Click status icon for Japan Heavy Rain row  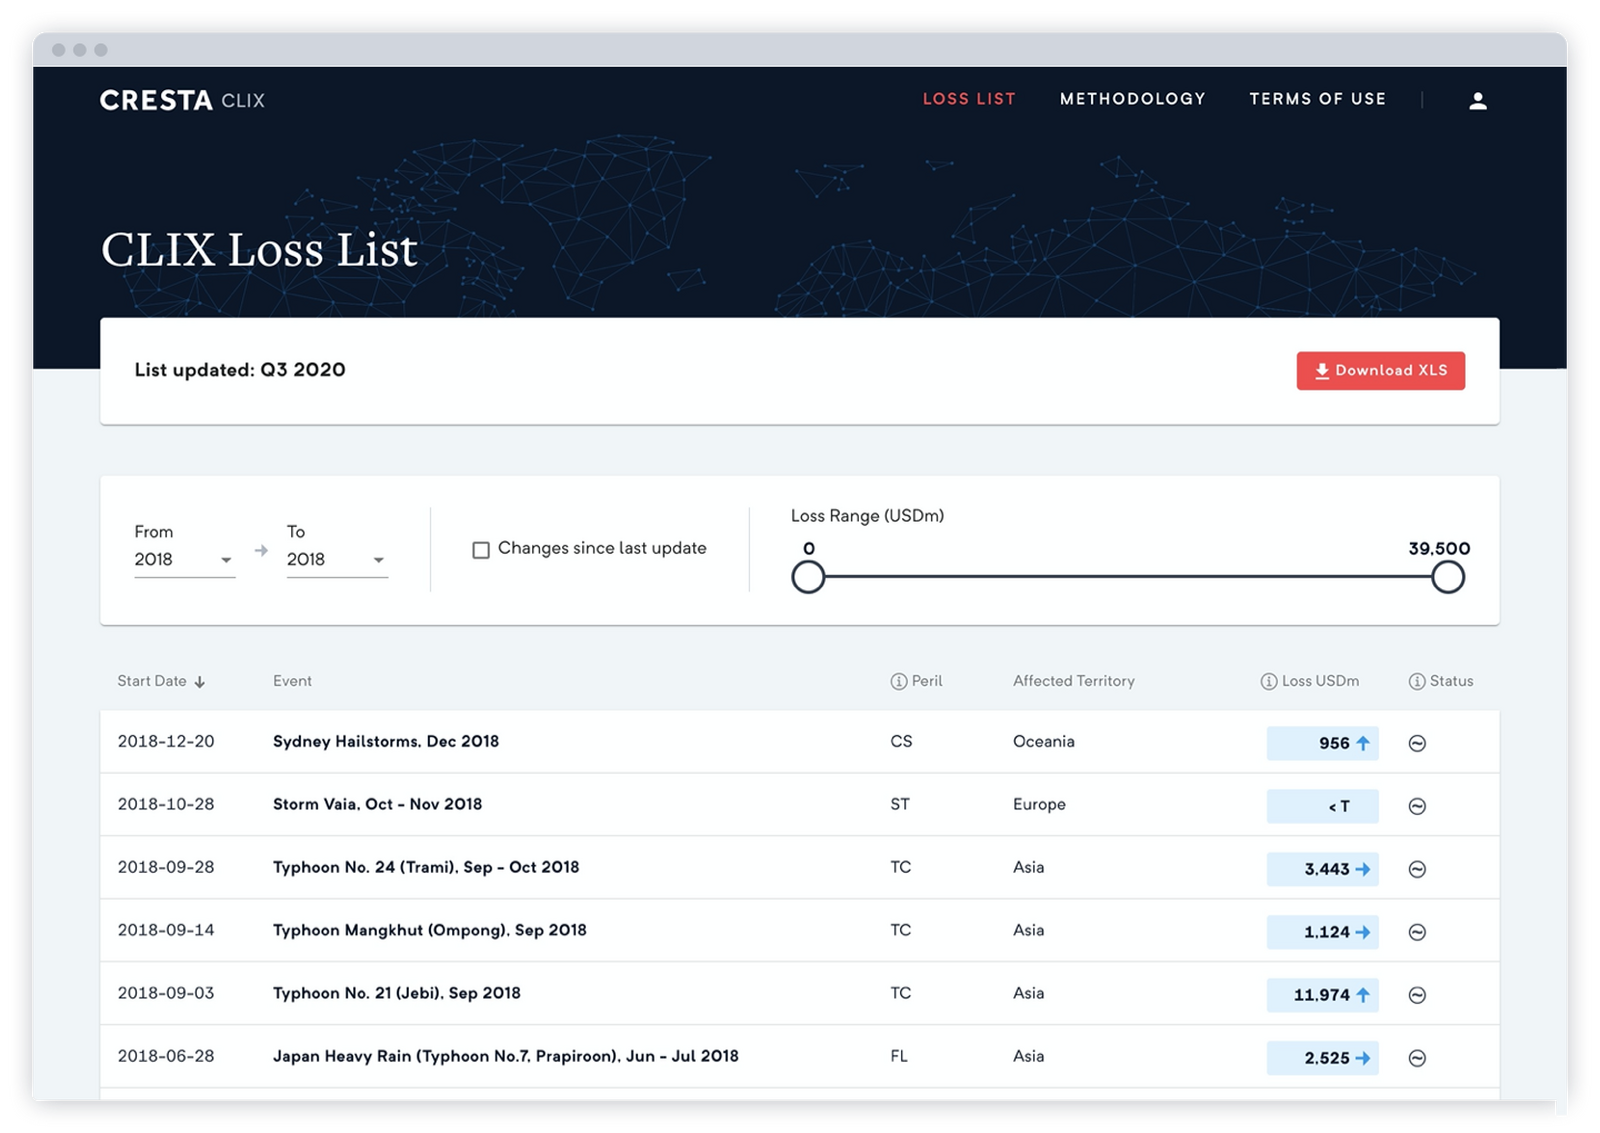point(1417,1058)
